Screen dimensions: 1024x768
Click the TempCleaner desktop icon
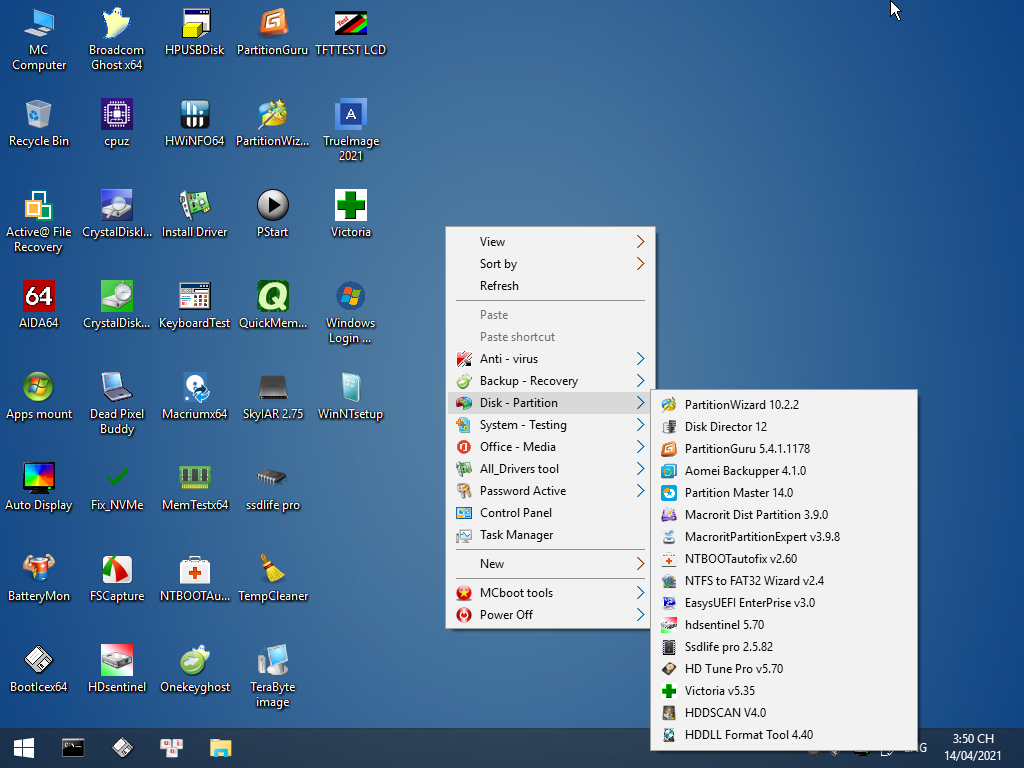[x=272, y=578]
